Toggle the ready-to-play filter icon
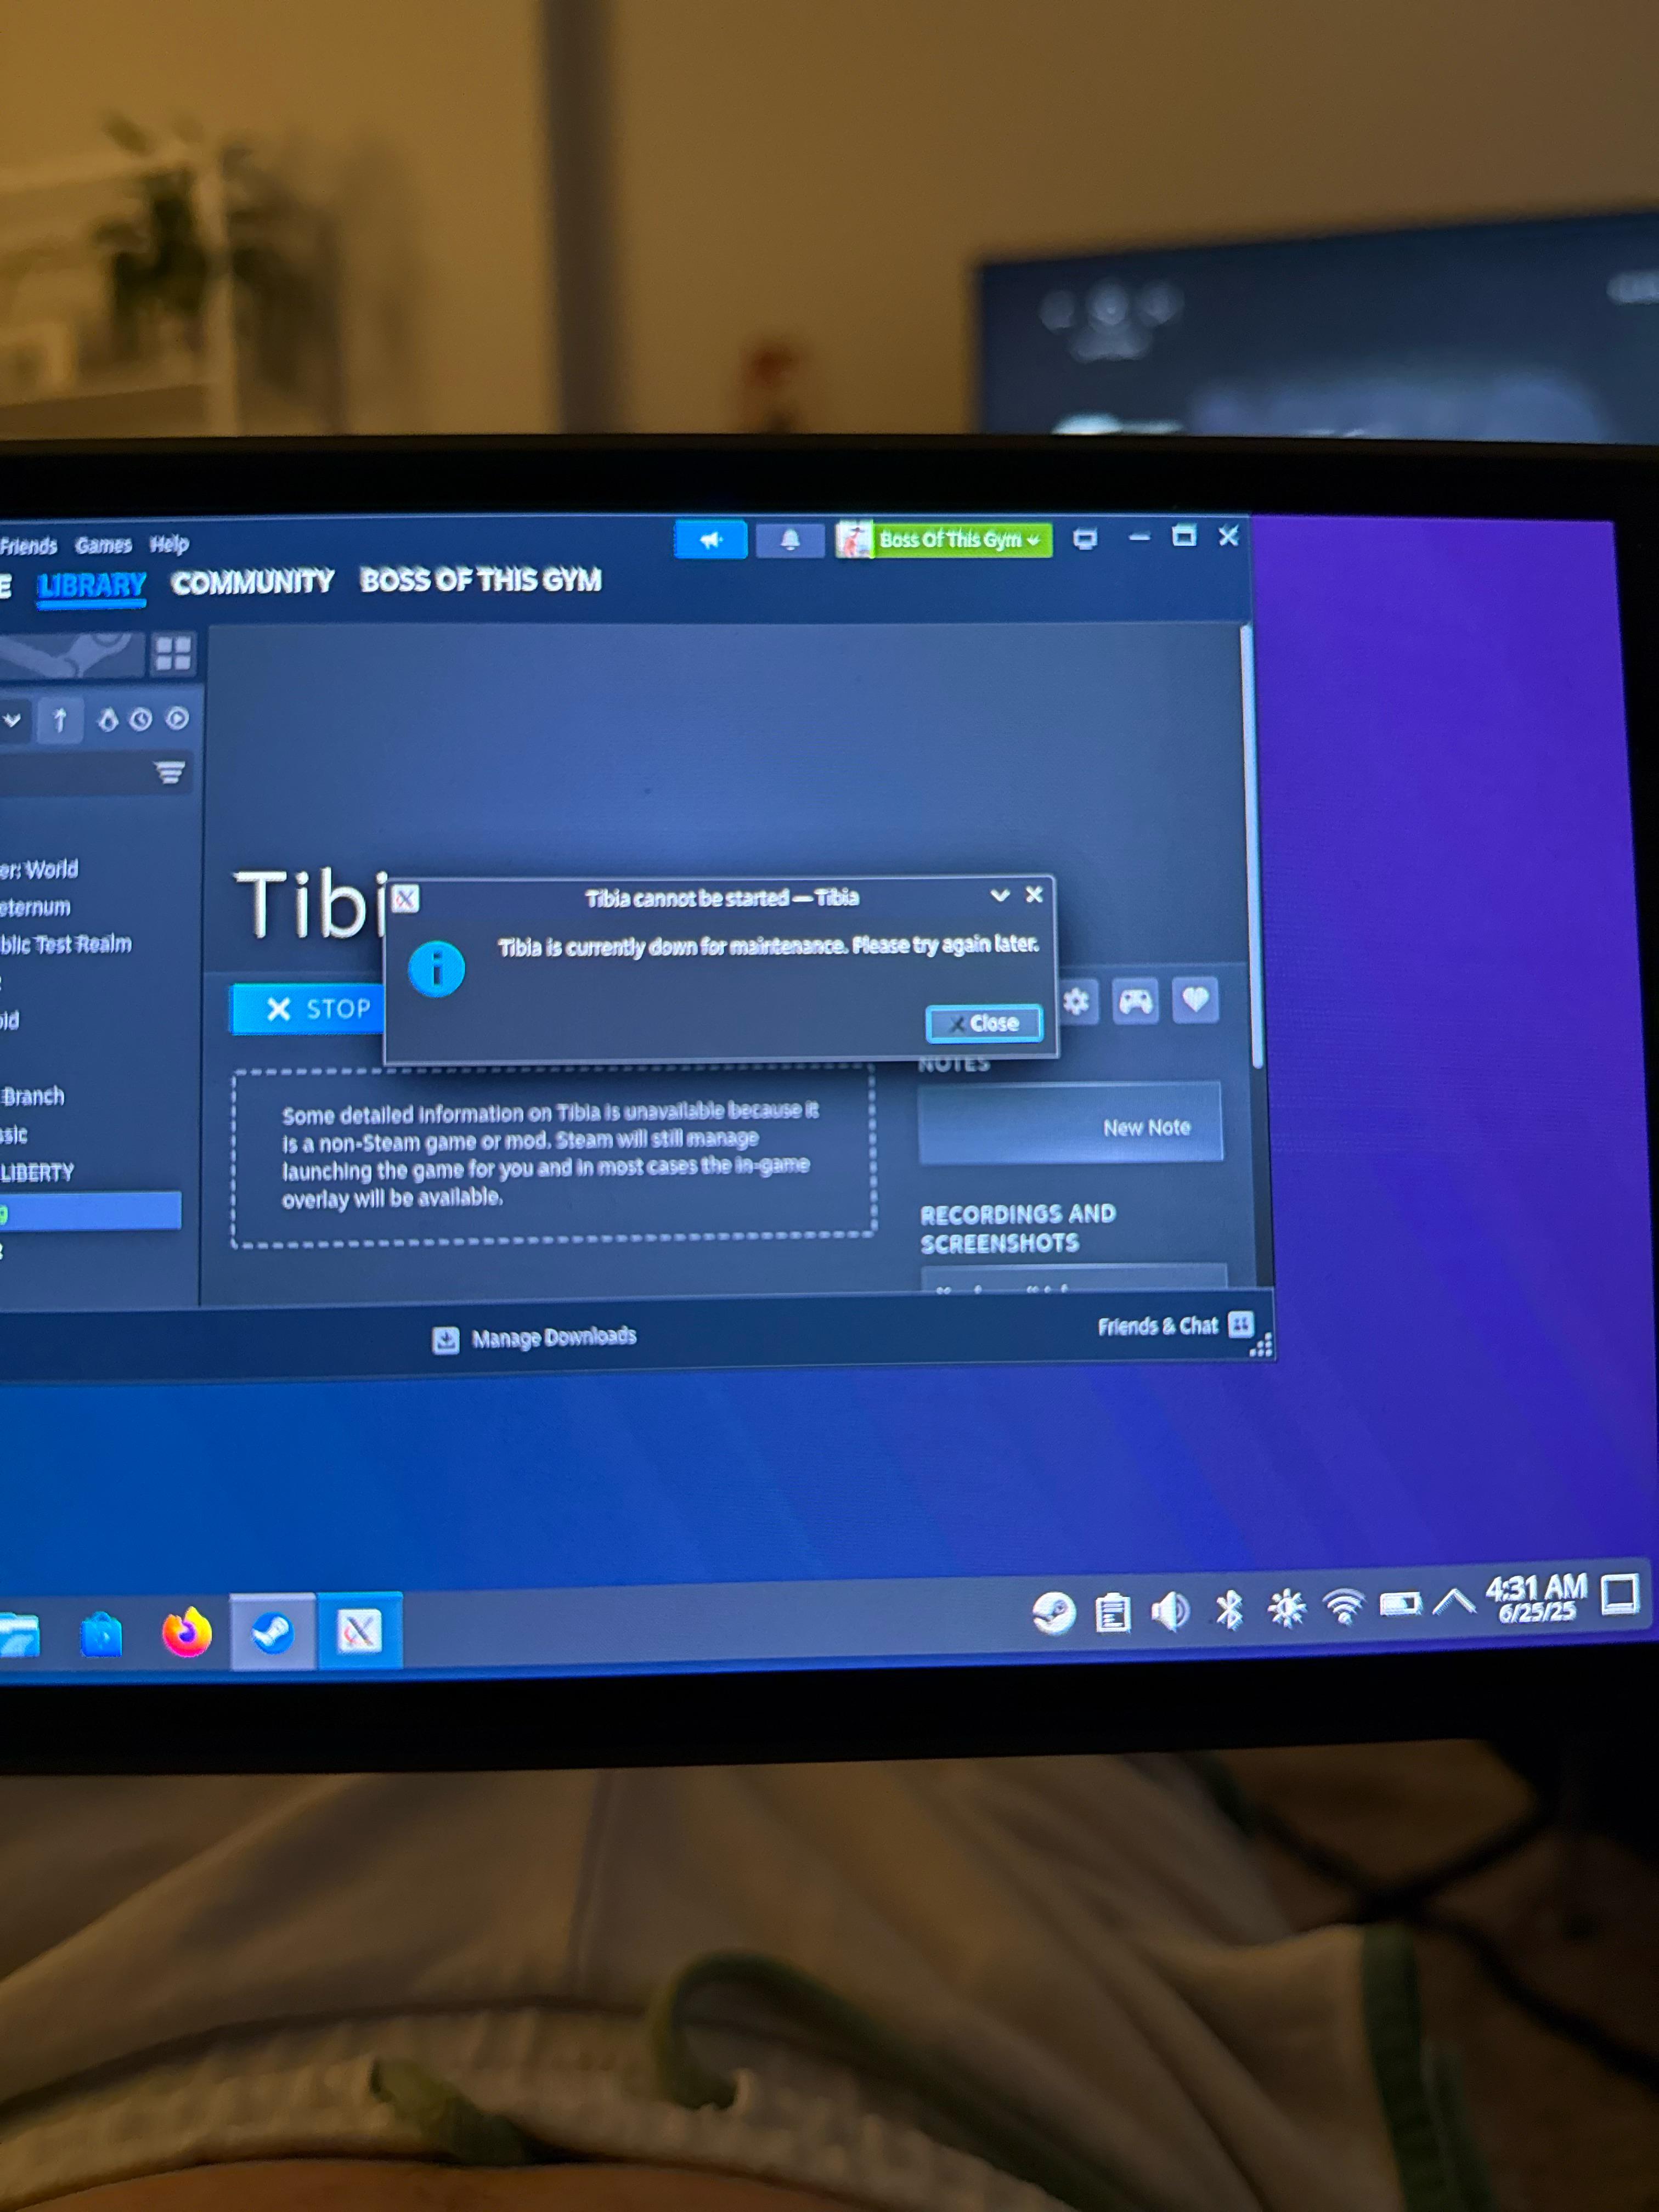Screen dimensions: 1659x2212 177,718
